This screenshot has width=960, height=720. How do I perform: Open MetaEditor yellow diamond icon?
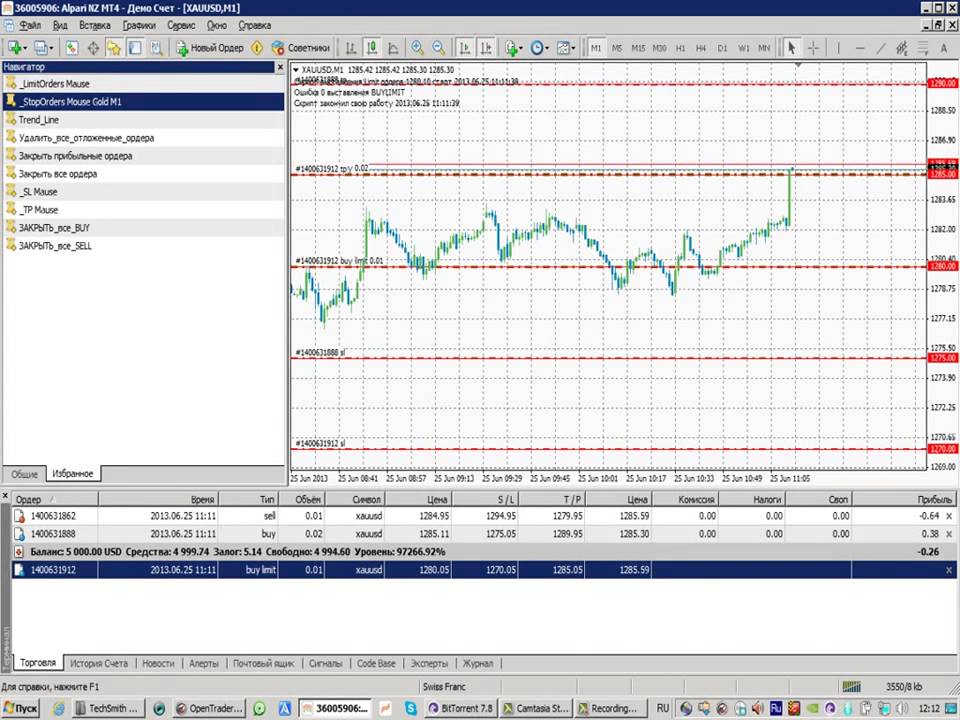pos(257,48)
